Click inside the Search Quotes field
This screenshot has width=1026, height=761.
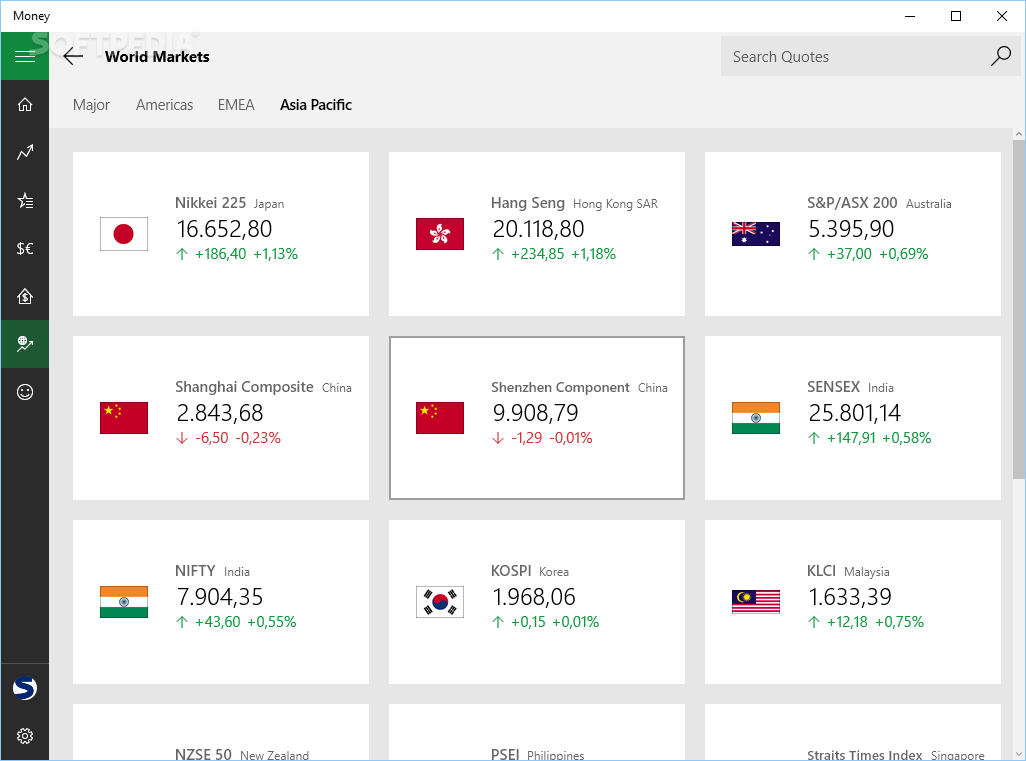[x=850, y=56]
